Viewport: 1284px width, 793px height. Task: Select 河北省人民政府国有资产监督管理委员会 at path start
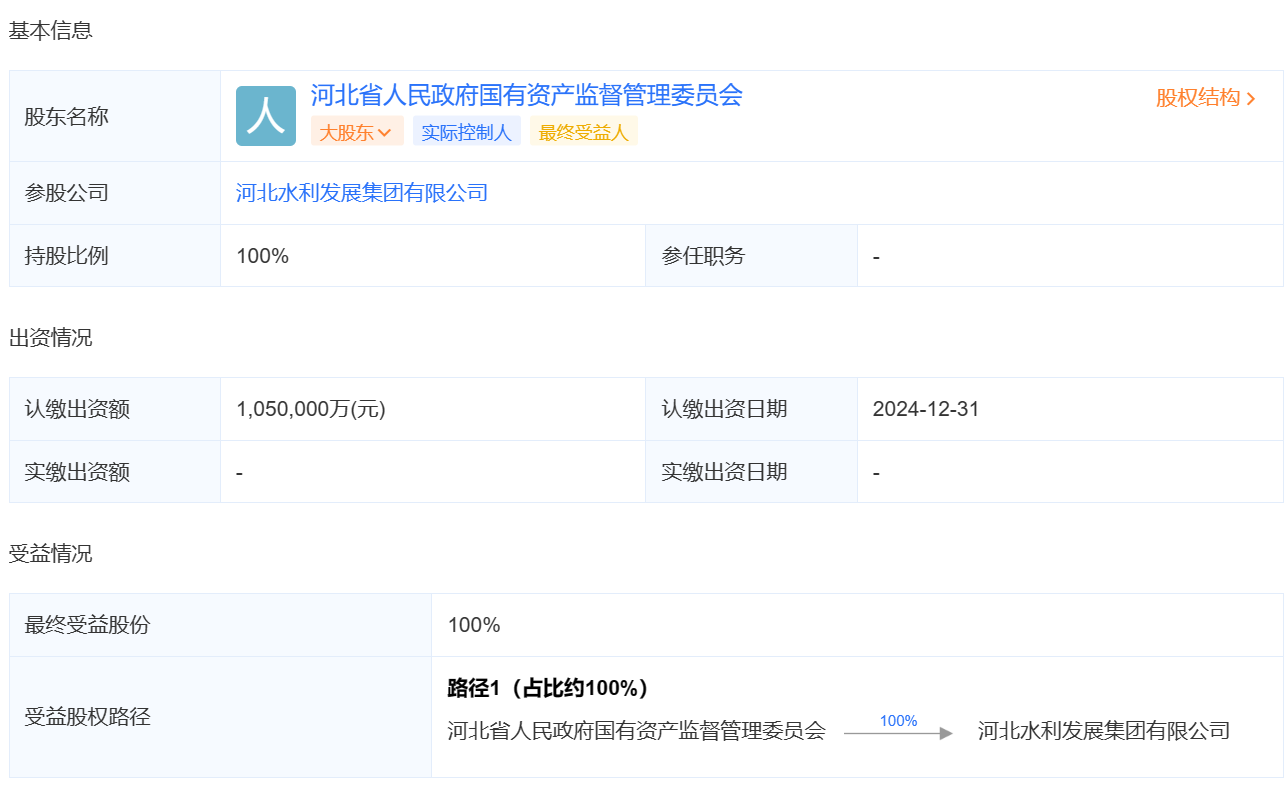coord(636,731)
